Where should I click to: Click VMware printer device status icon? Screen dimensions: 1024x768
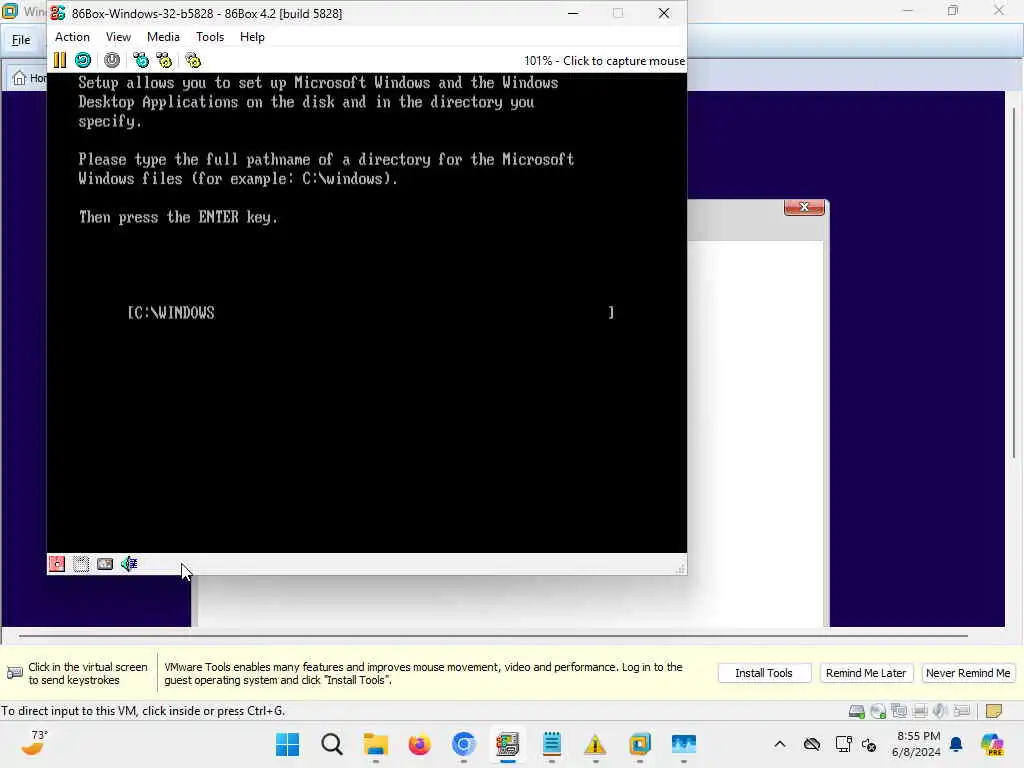[x=920, y=711]
